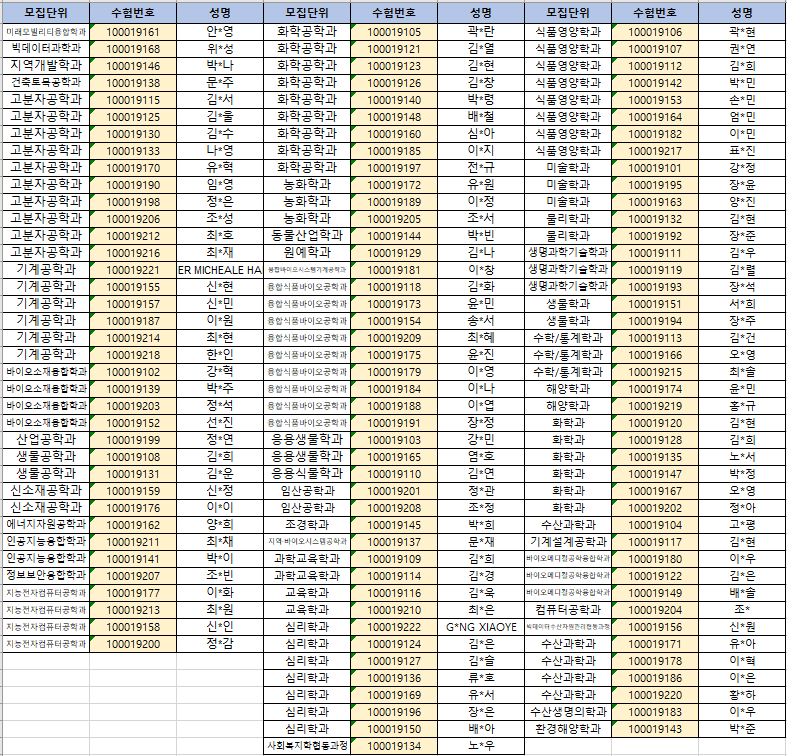Screen dimensions: 787x756
Task: Click the 동물산업학과 cell
Action: click(307, 236)
